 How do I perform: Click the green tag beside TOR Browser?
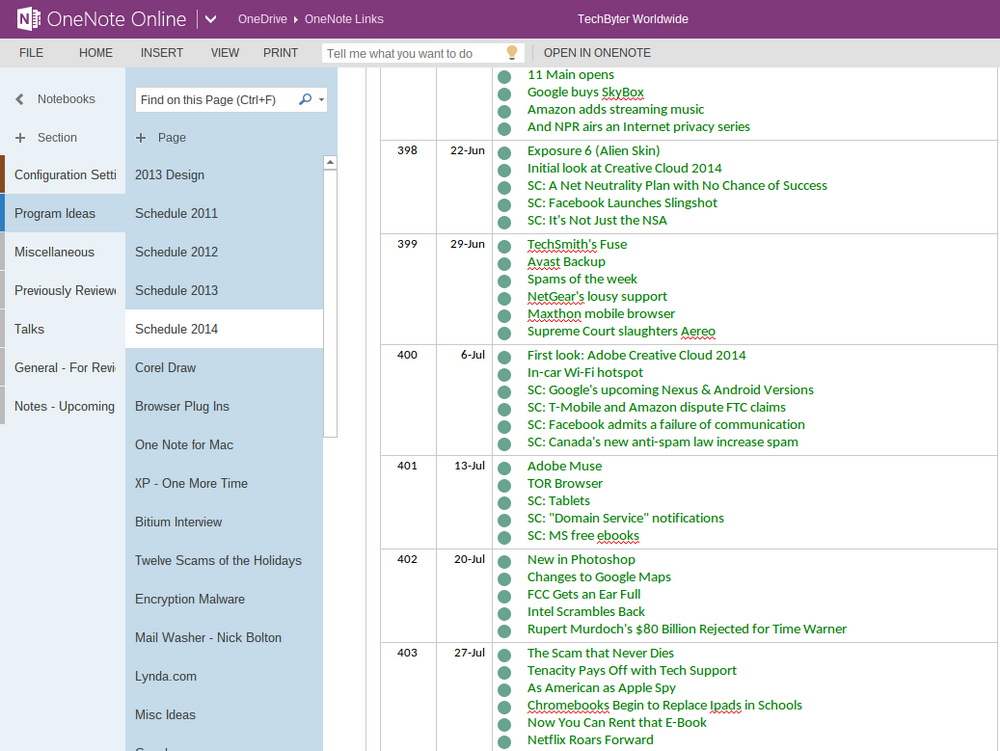pyautogui.click(x=504, y=486)
